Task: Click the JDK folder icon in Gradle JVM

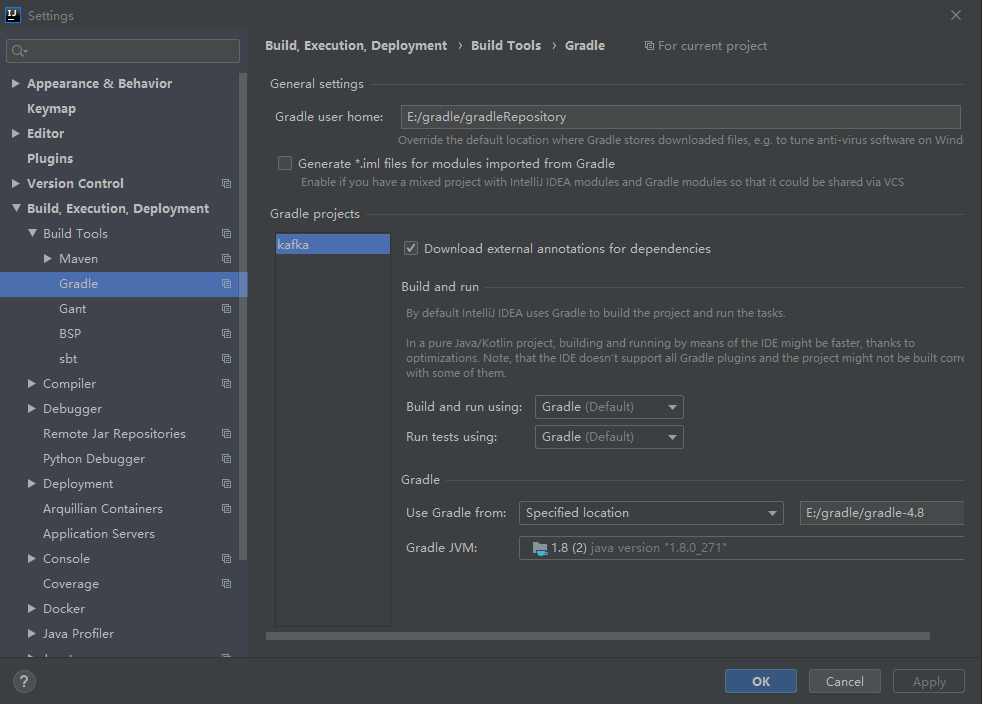Action: tap(540, 548)
